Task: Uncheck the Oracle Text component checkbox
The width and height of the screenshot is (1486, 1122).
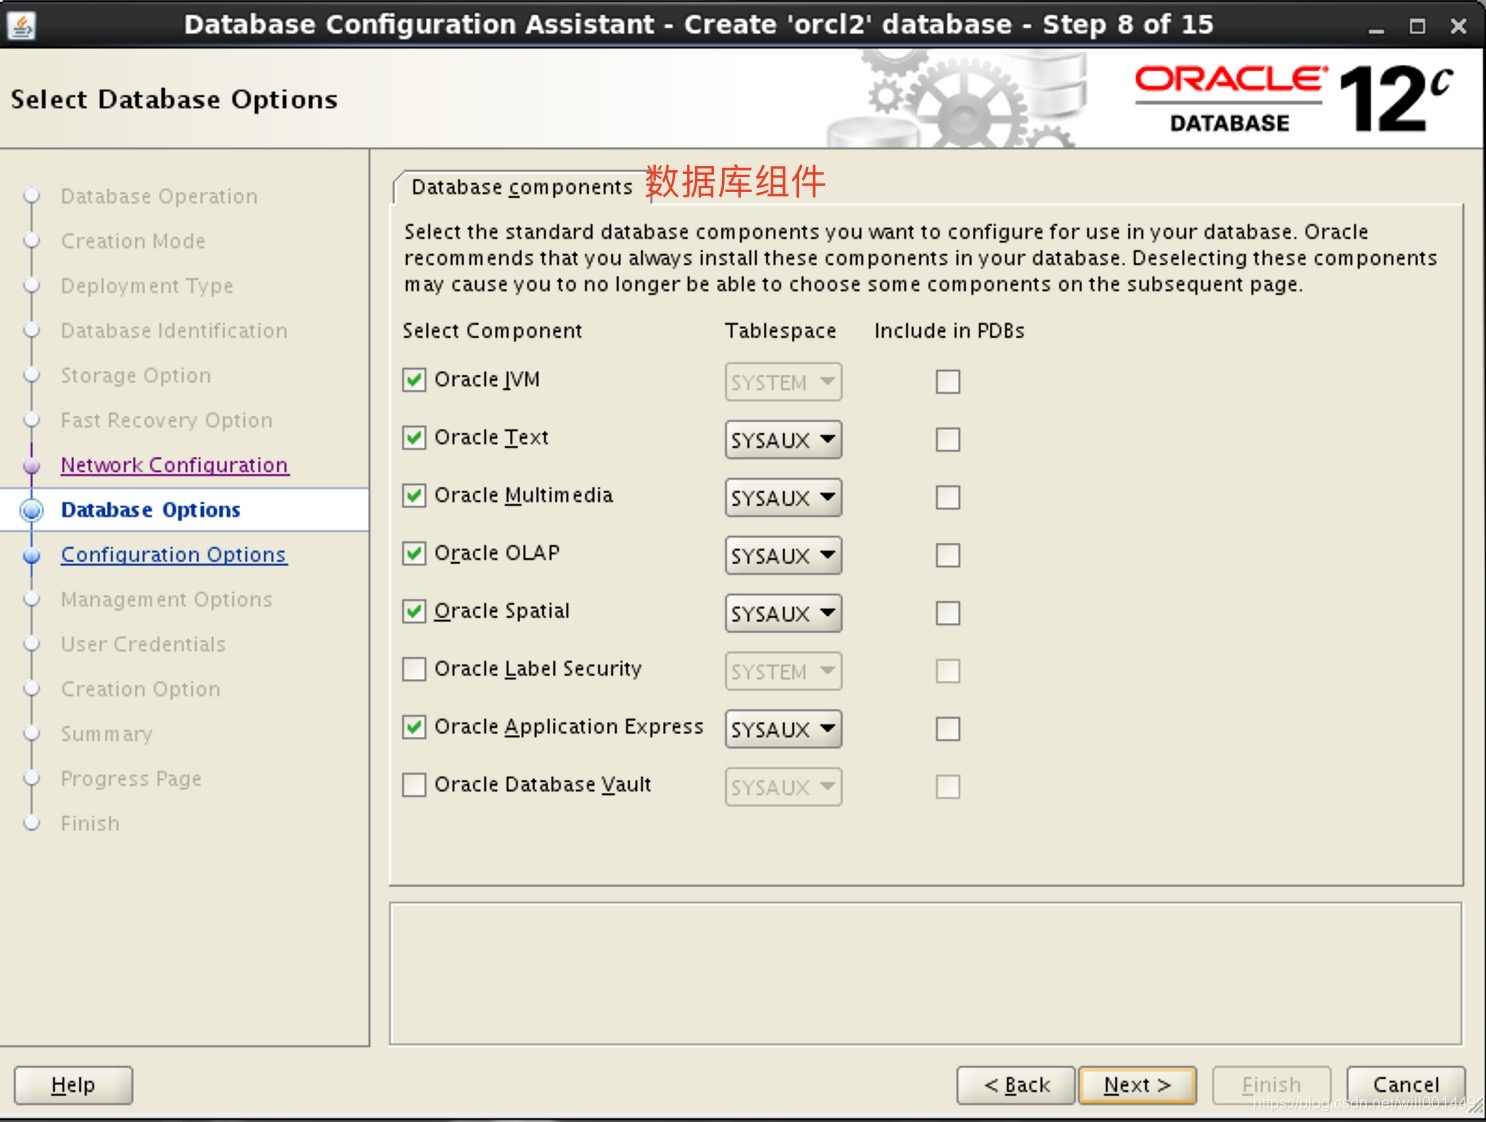Action: pyautogui.click(x=414, y=438)
